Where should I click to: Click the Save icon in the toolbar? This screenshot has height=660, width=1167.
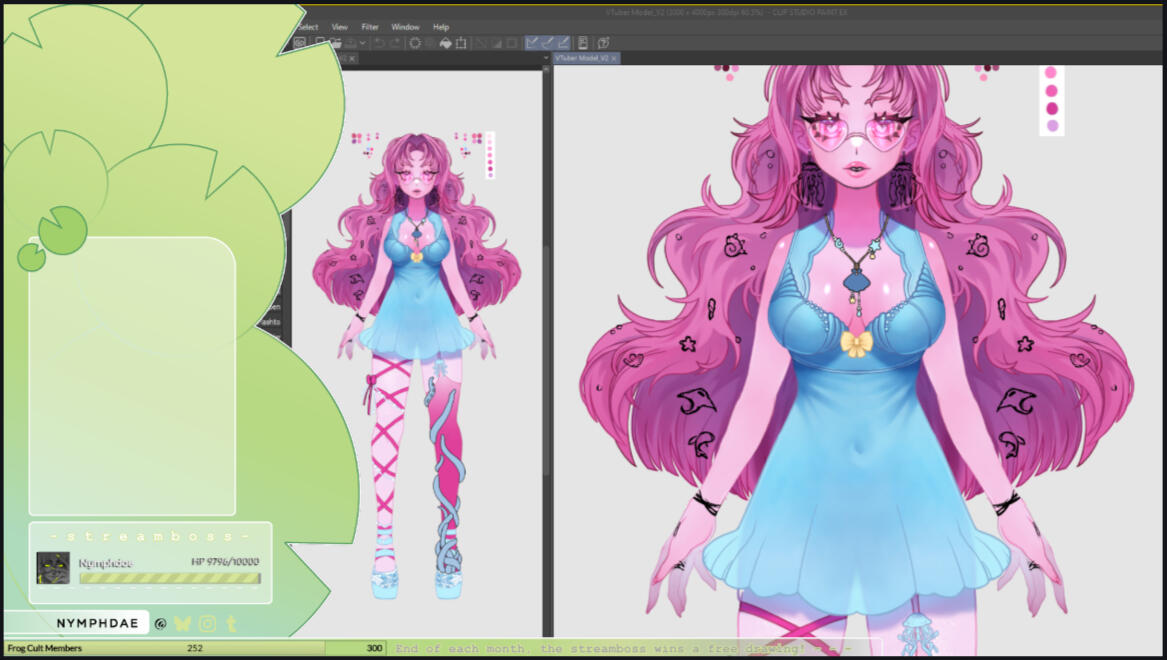(349, 43)
